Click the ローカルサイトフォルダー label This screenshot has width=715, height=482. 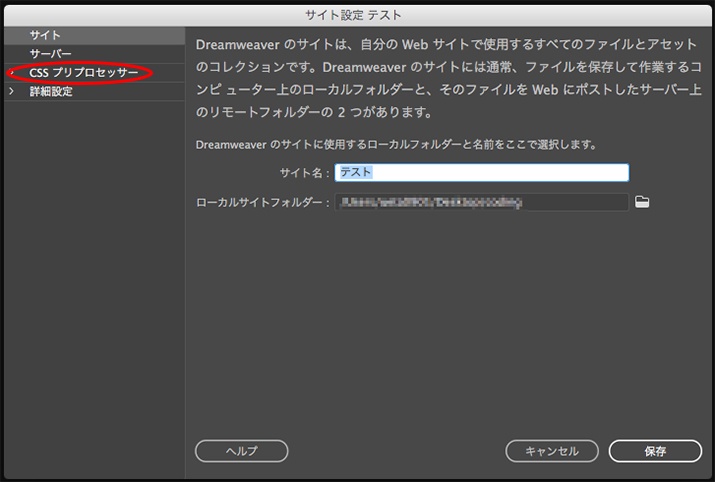pyautogui.click(x=263, y=203)
